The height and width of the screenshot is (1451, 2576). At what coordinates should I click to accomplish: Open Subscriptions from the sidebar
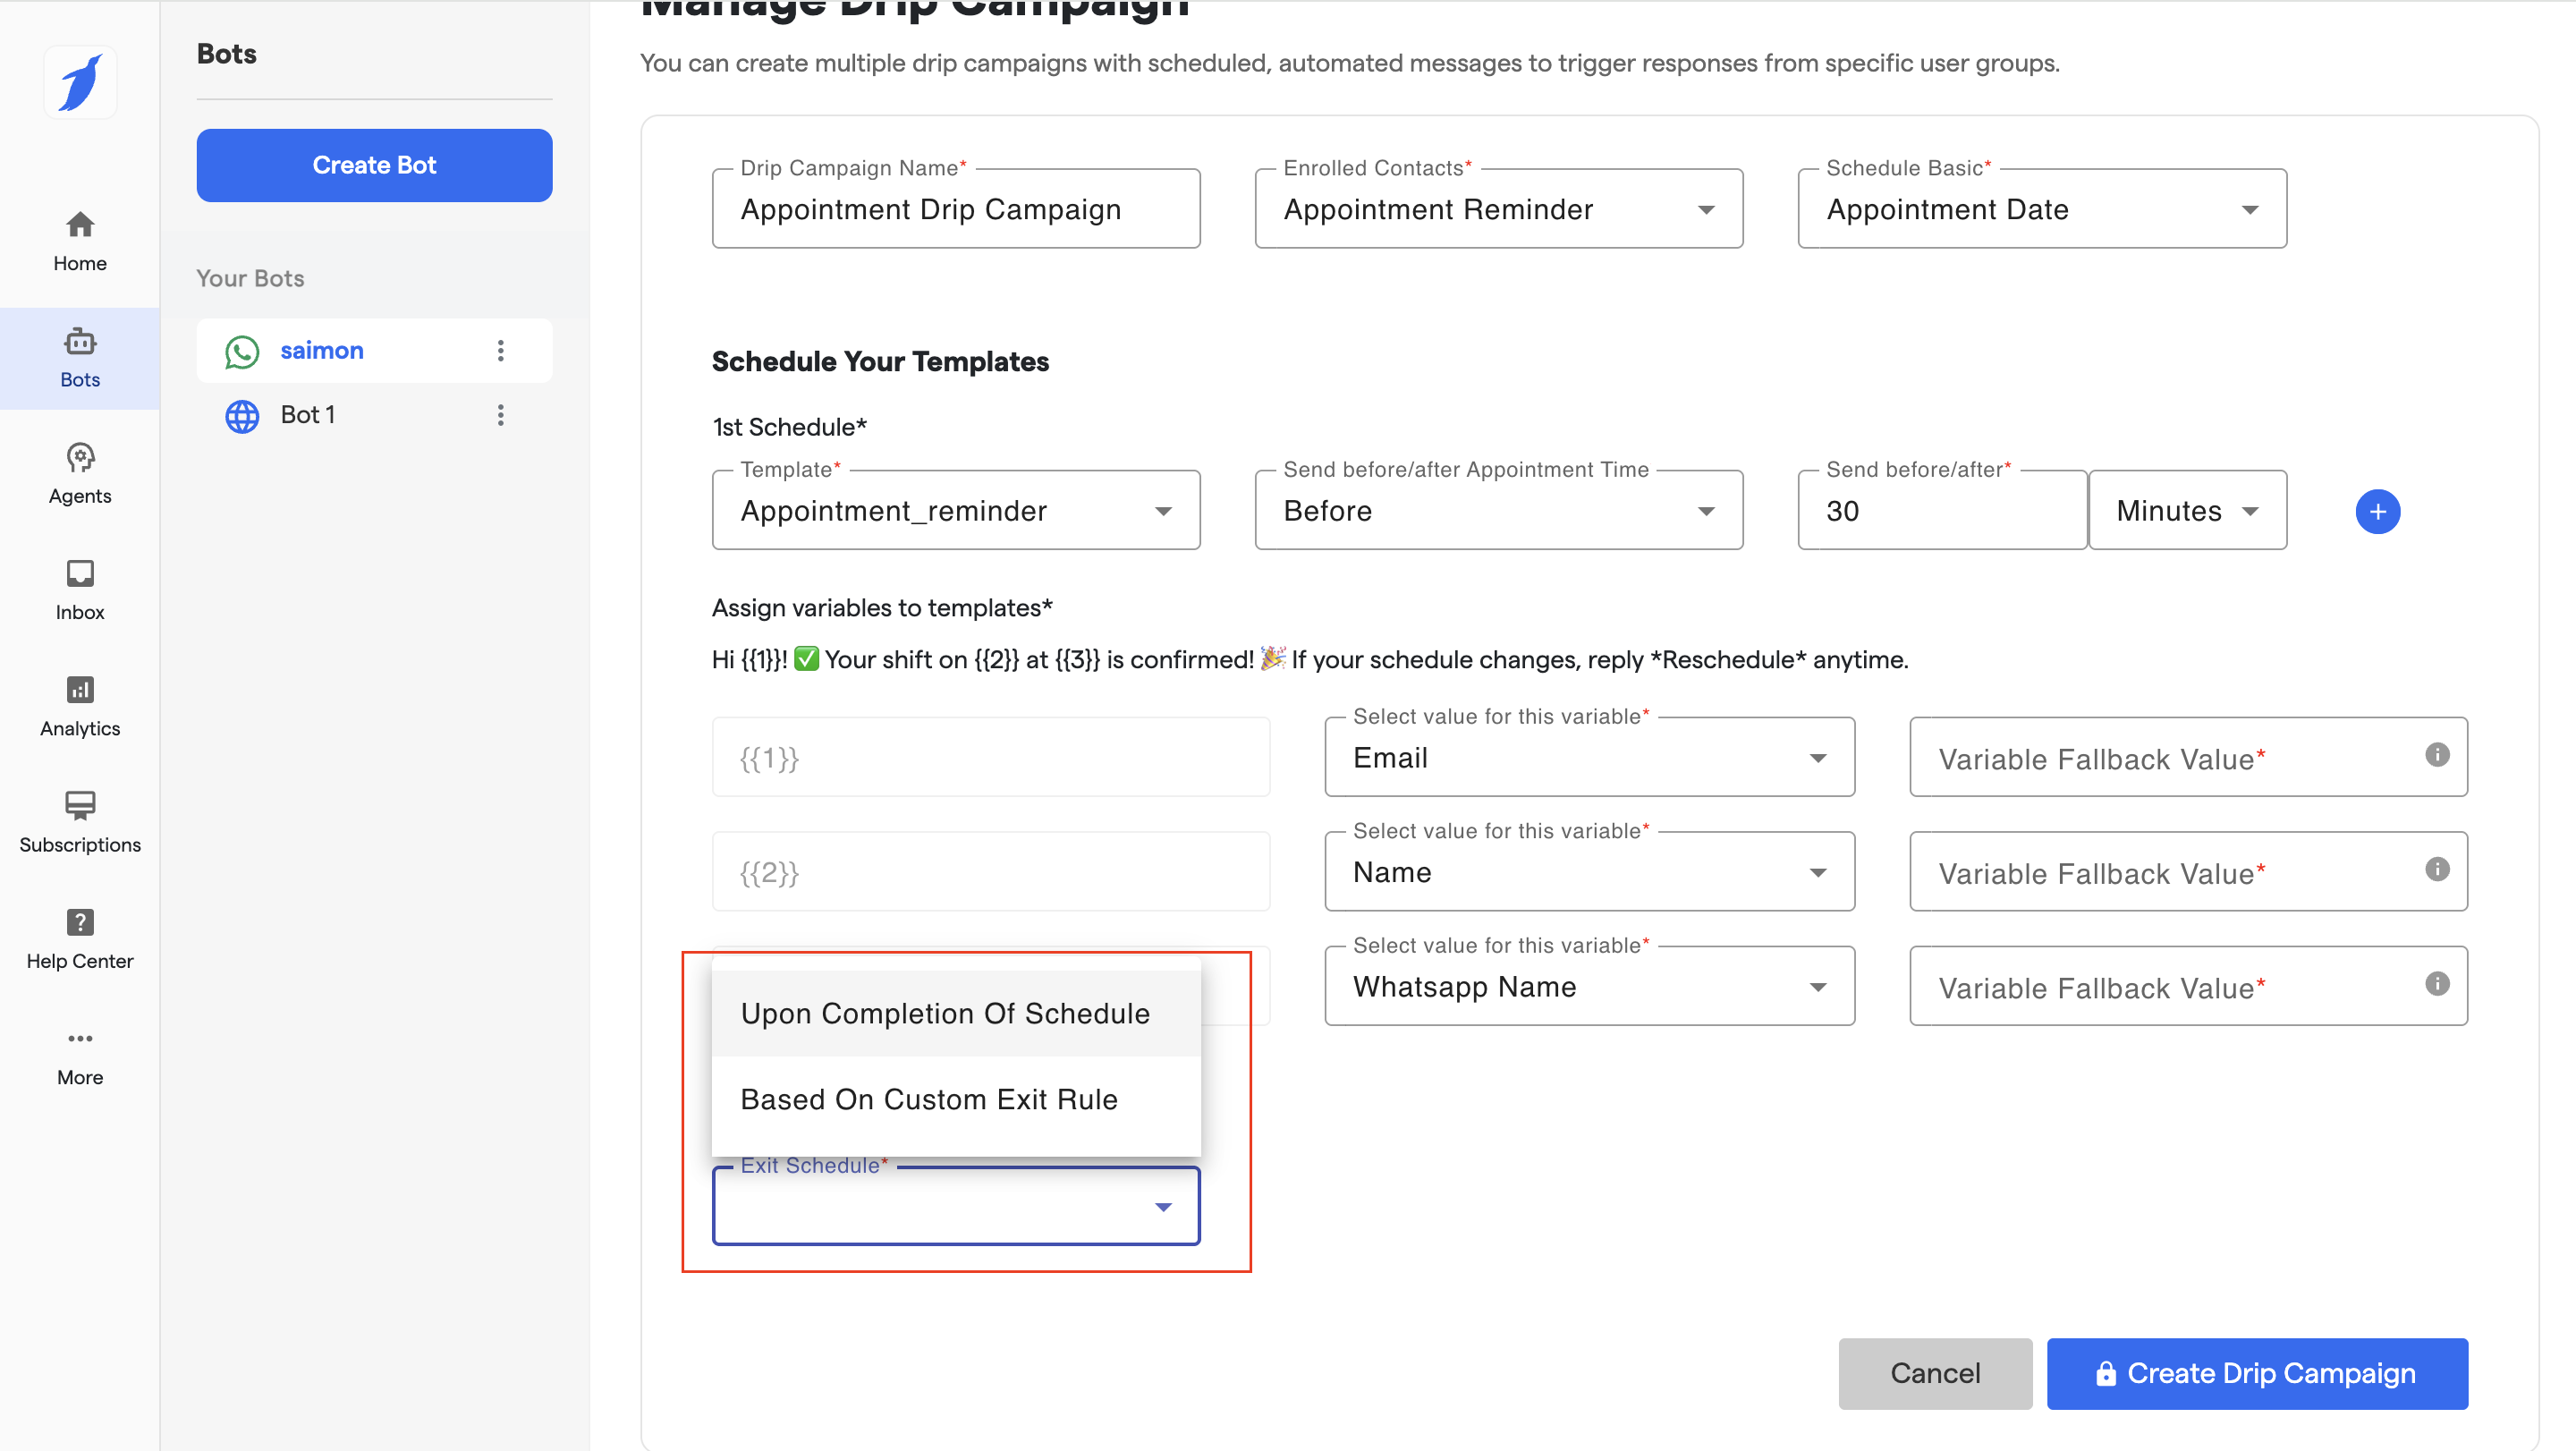pos(80,821)
